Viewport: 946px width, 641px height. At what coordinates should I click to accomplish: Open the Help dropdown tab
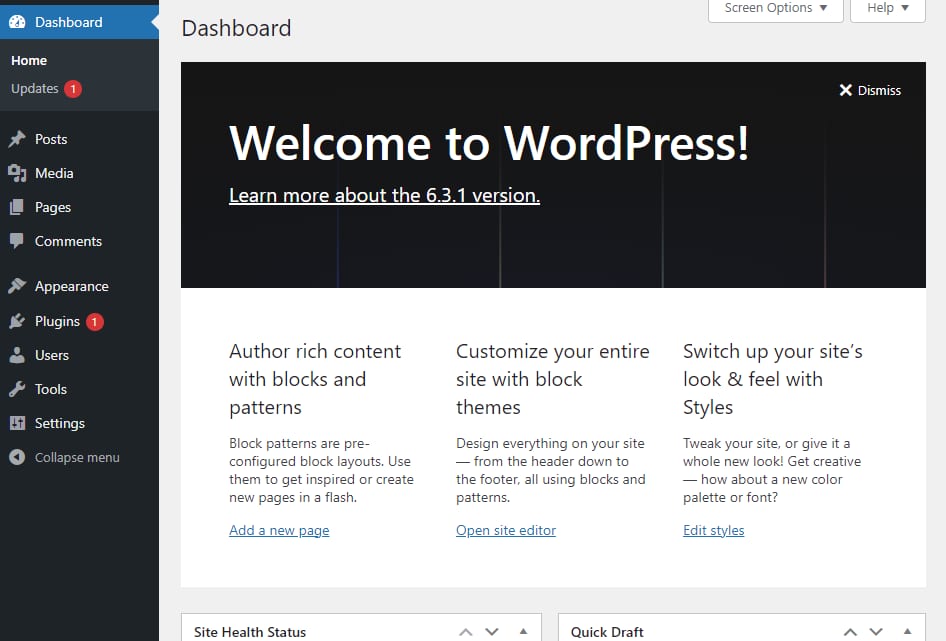(x=887, y=8)
